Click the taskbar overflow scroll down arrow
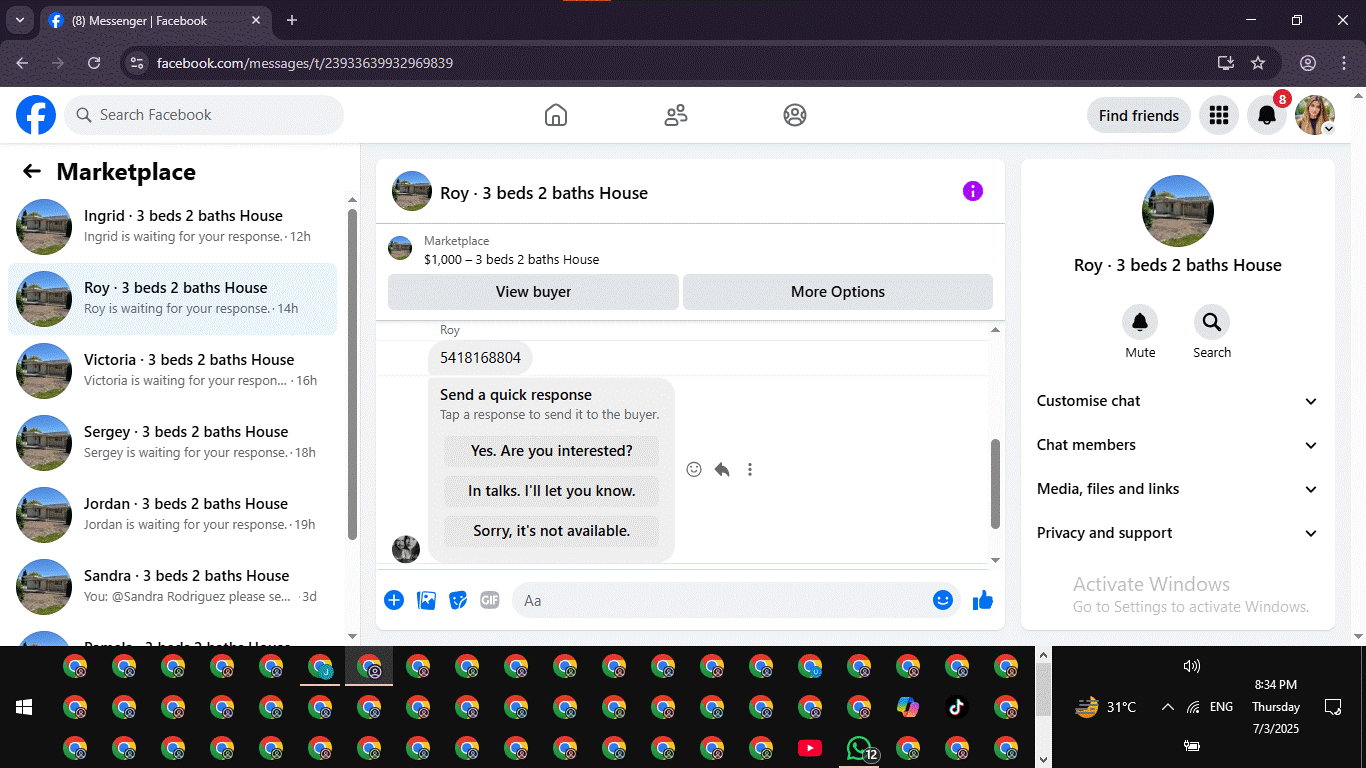Viewport: 1366px width, 768px height. [x=1044, y=759]
